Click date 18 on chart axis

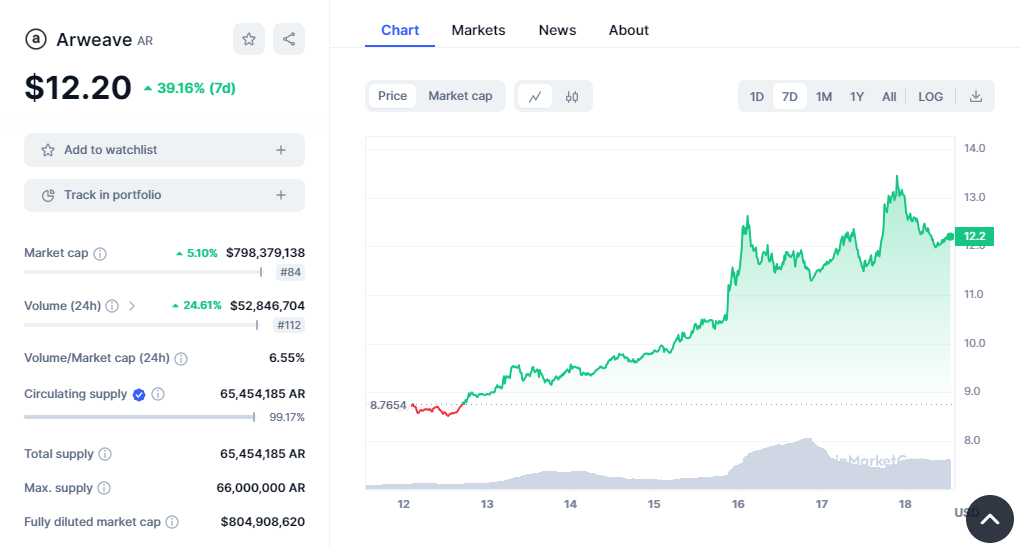point(905,504)
